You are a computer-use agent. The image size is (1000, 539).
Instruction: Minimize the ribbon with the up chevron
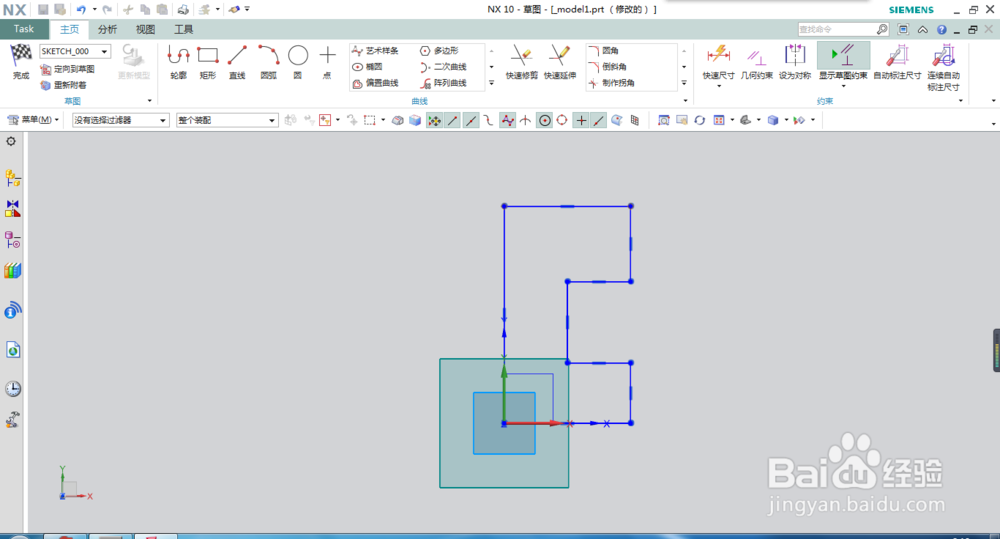tap(922, 29)
